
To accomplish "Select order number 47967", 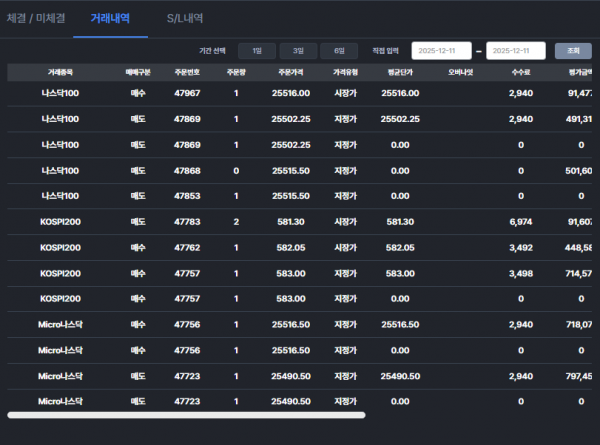I will 187,93.
